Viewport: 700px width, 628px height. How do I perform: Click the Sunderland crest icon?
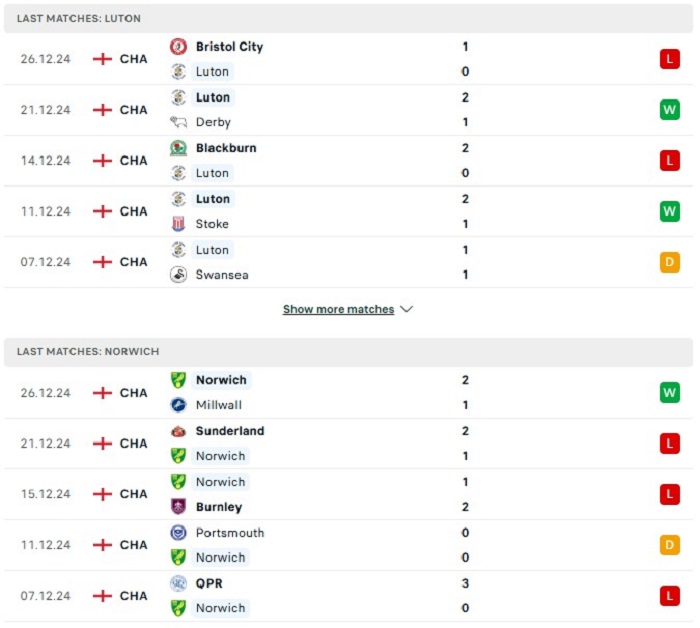(x=179, y=431)
